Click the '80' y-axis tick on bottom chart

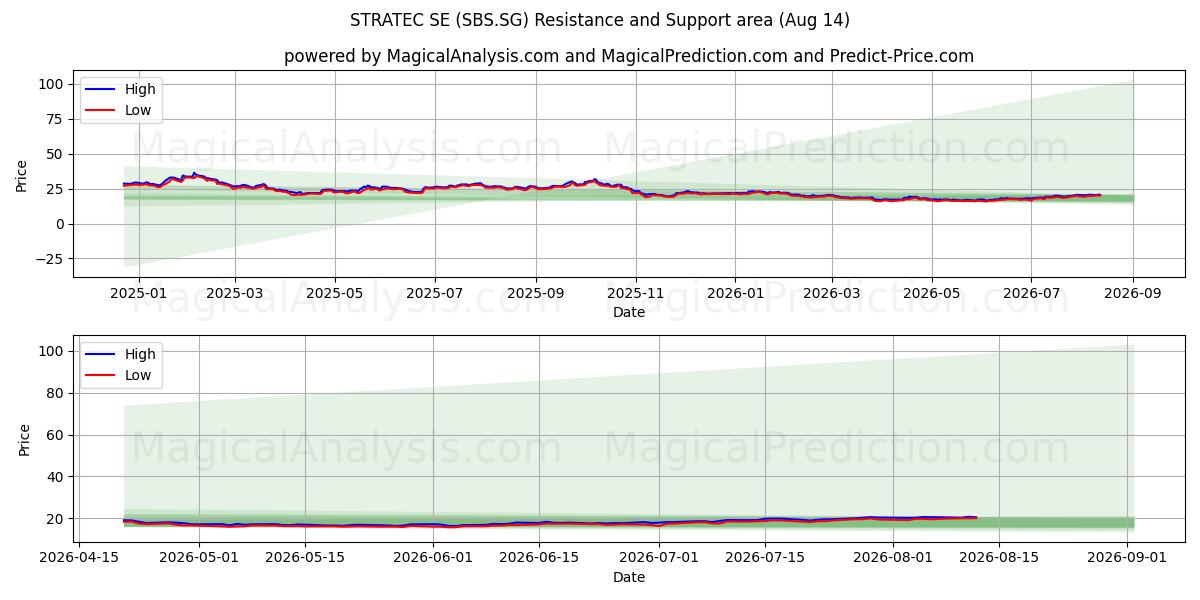click(57, 393)
